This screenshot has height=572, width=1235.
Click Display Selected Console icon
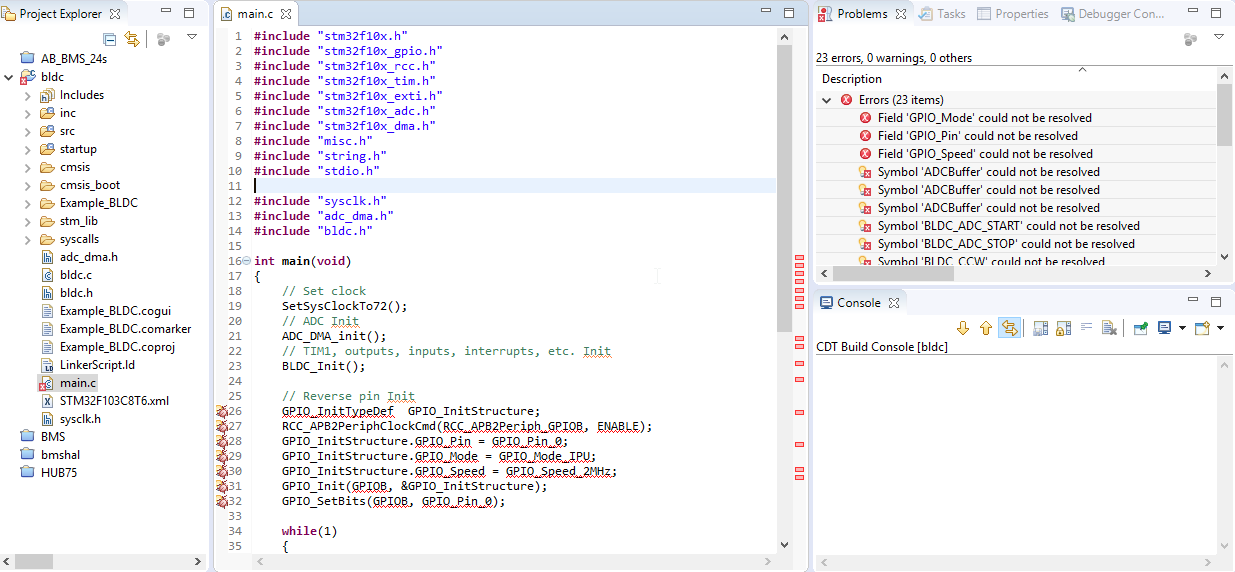[1165, 328]
